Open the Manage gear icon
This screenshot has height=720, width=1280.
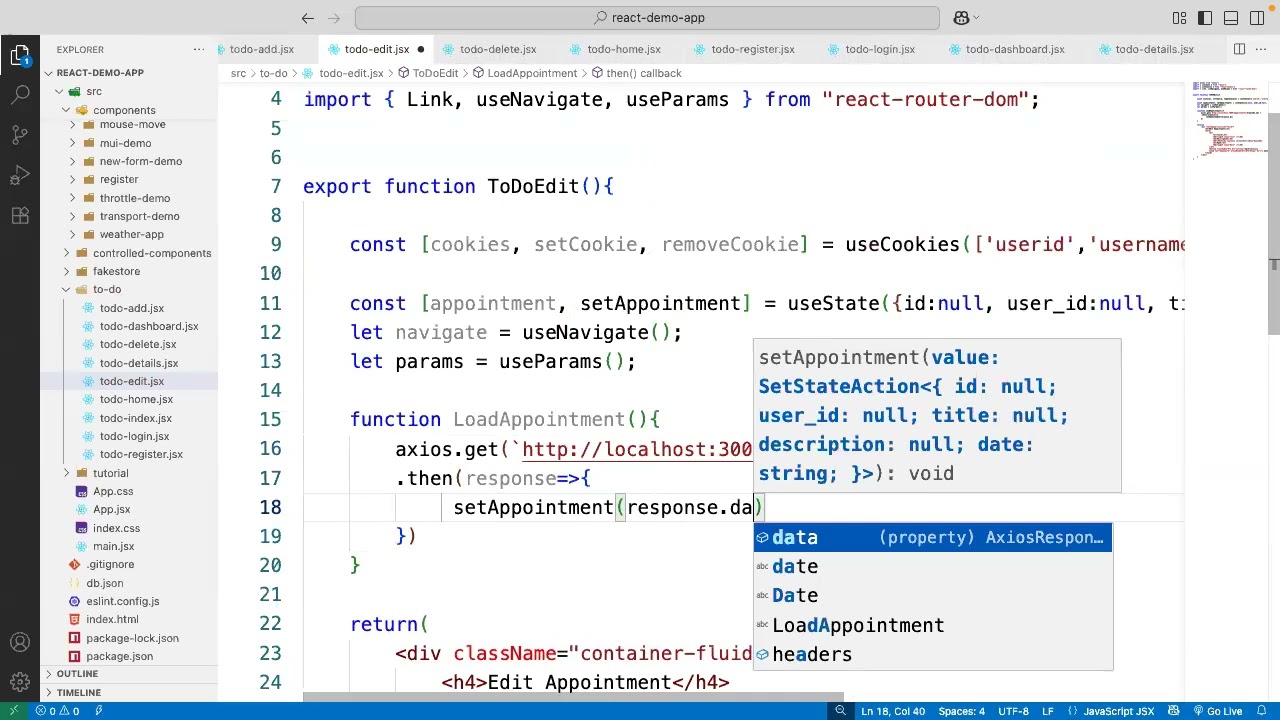[x=20, y=682]
